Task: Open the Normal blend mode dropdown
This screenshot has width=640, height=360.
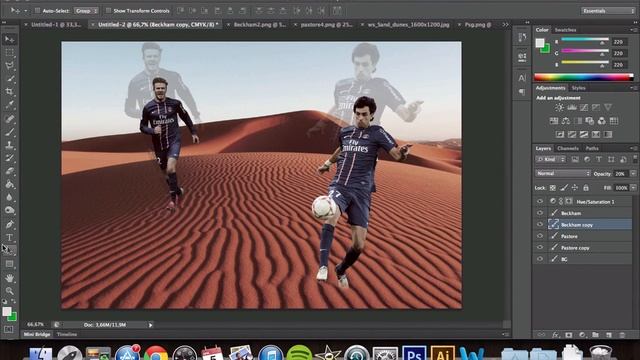Action: coord(563,173)
